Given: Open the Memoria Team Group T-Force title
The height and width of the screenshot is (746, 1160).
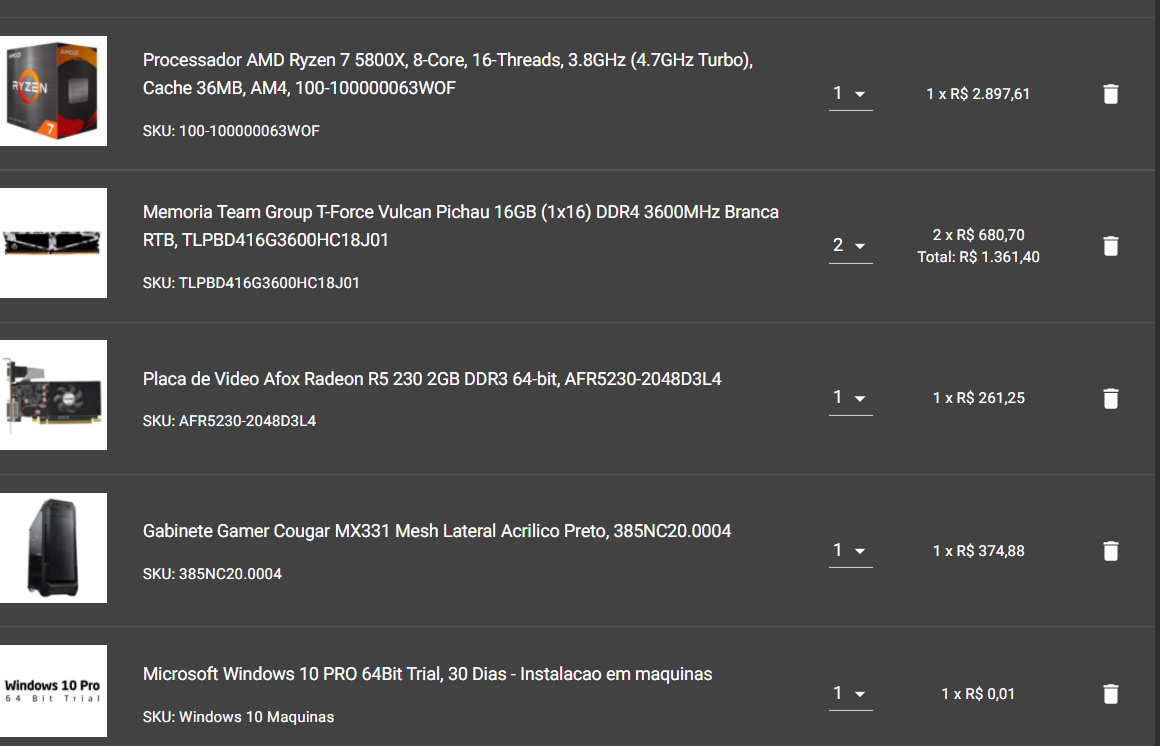Looking at the screenshot, I should (461, 226).
